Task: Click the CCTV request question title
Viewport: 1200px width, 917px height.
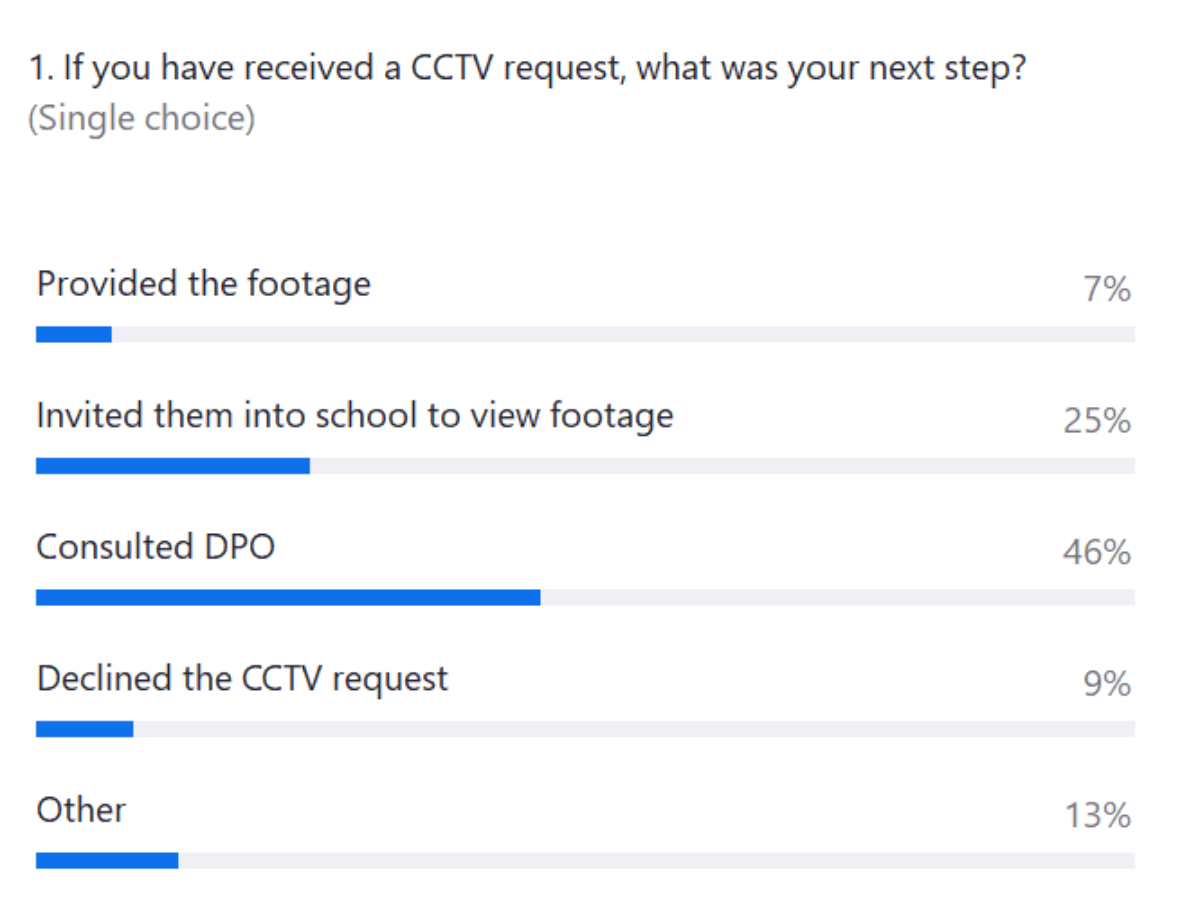Action: click(528, 71)
